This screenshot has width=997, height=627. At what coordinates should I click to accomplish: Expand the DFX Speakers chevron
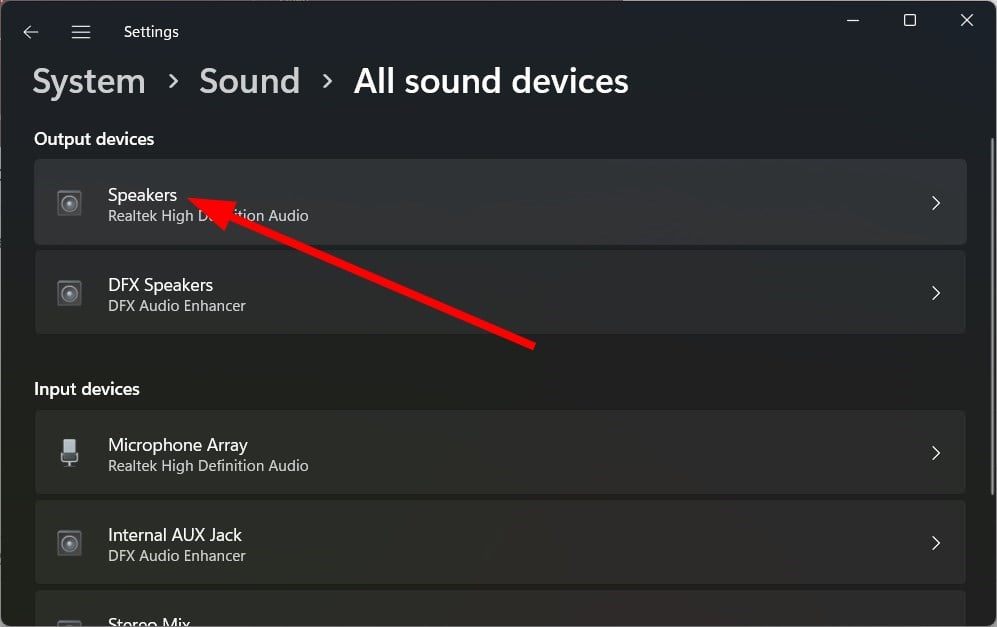pos(936,293)
